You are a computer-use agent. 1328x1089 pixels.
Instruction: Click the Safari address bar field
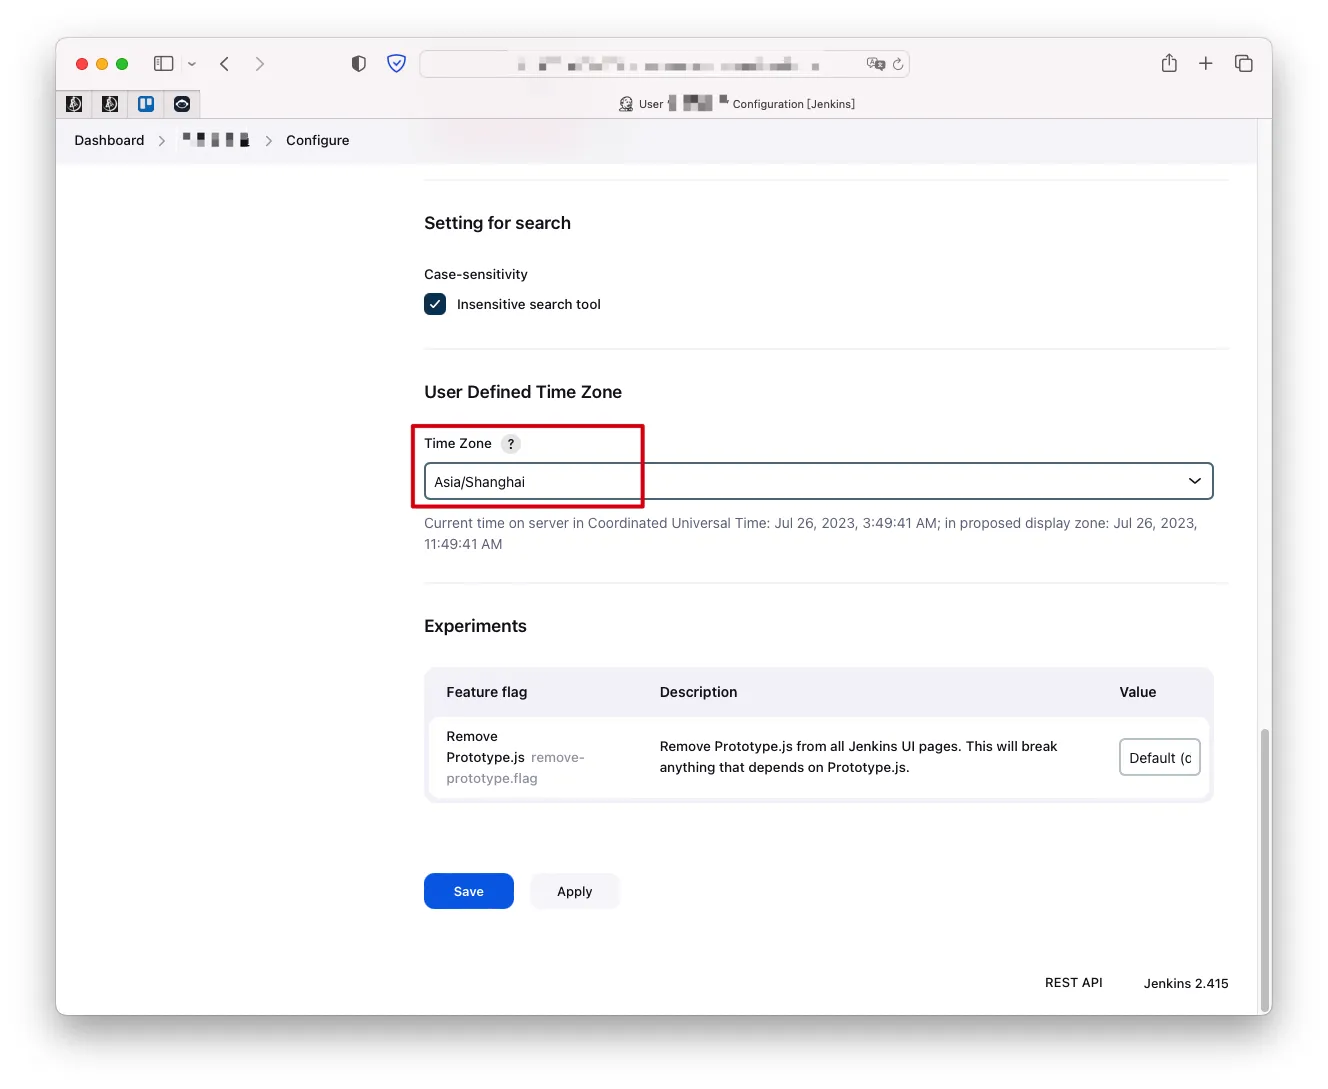(664, 64)
